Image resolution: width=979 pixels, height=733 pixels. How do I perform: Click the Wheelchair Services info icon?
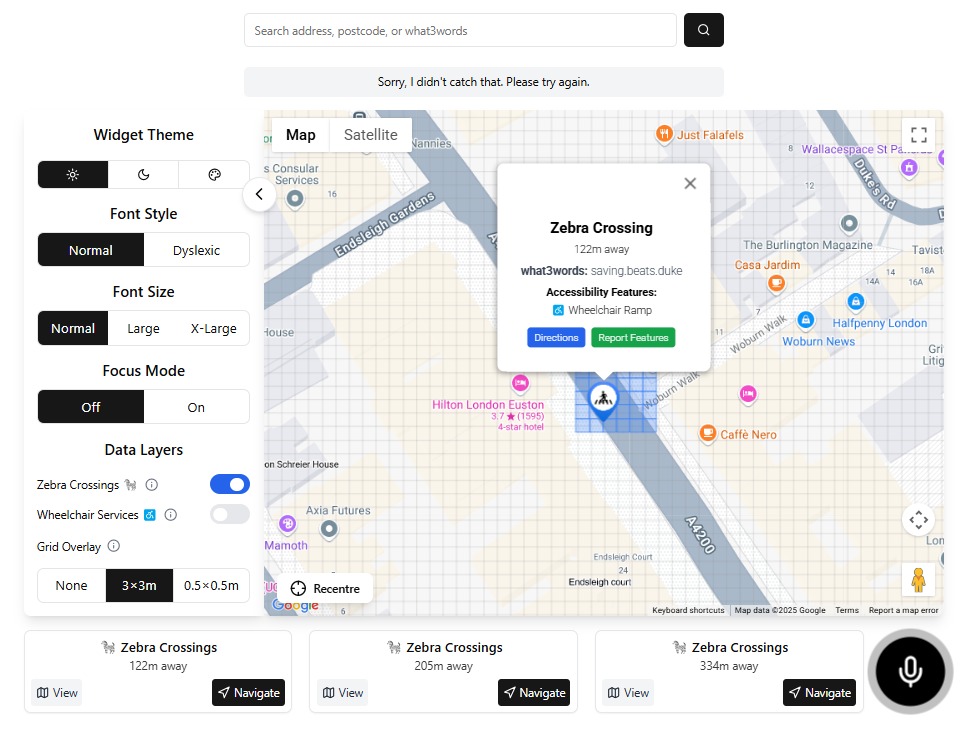(170, 515)
